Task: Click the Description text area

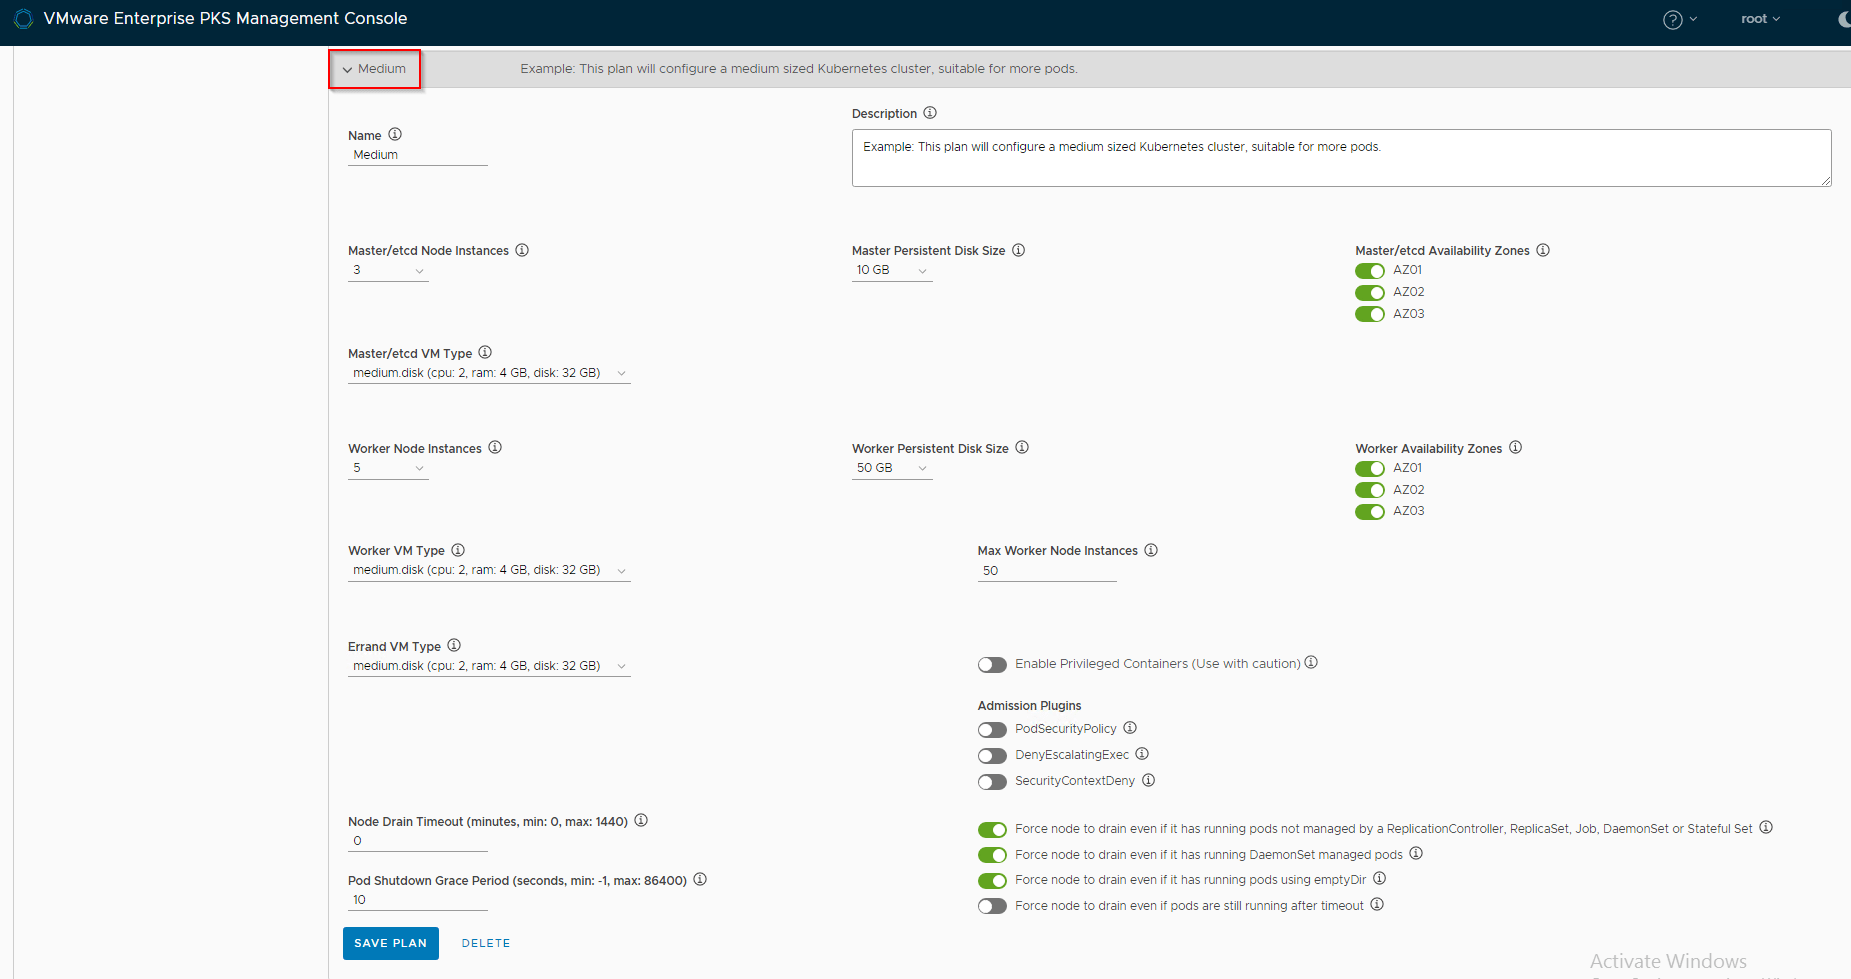Action: pyautogui.click(x=1342, y=158)
